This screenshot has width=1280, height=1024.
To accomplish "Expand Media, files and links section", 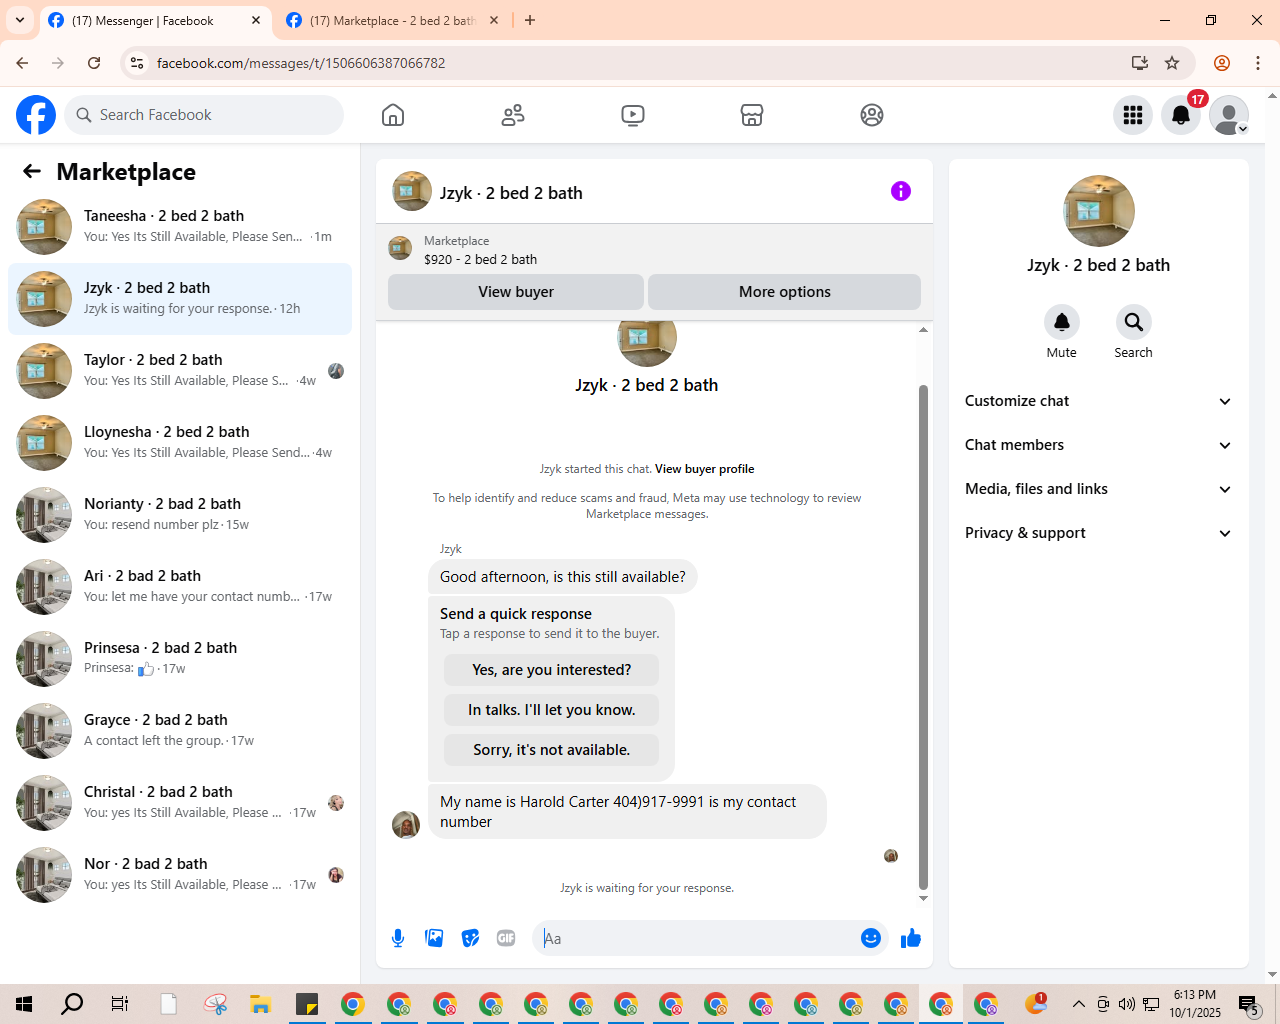I will click(x=1098, y=489).
